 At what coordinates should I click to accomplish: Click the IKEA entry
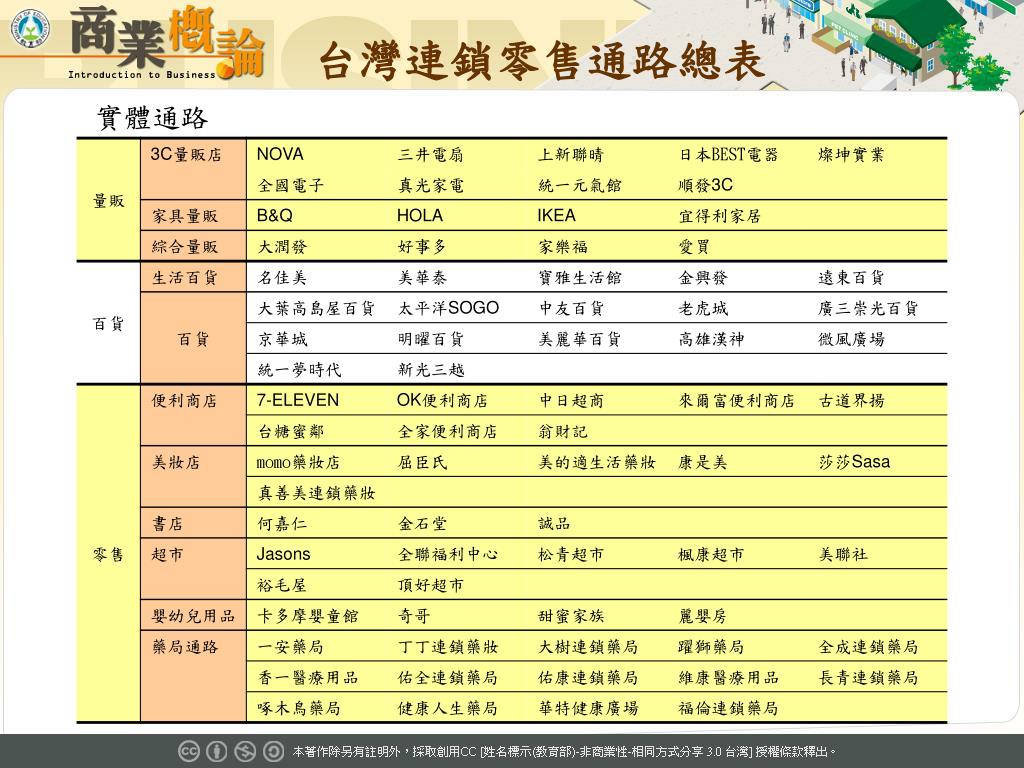[x=556, y=216]
